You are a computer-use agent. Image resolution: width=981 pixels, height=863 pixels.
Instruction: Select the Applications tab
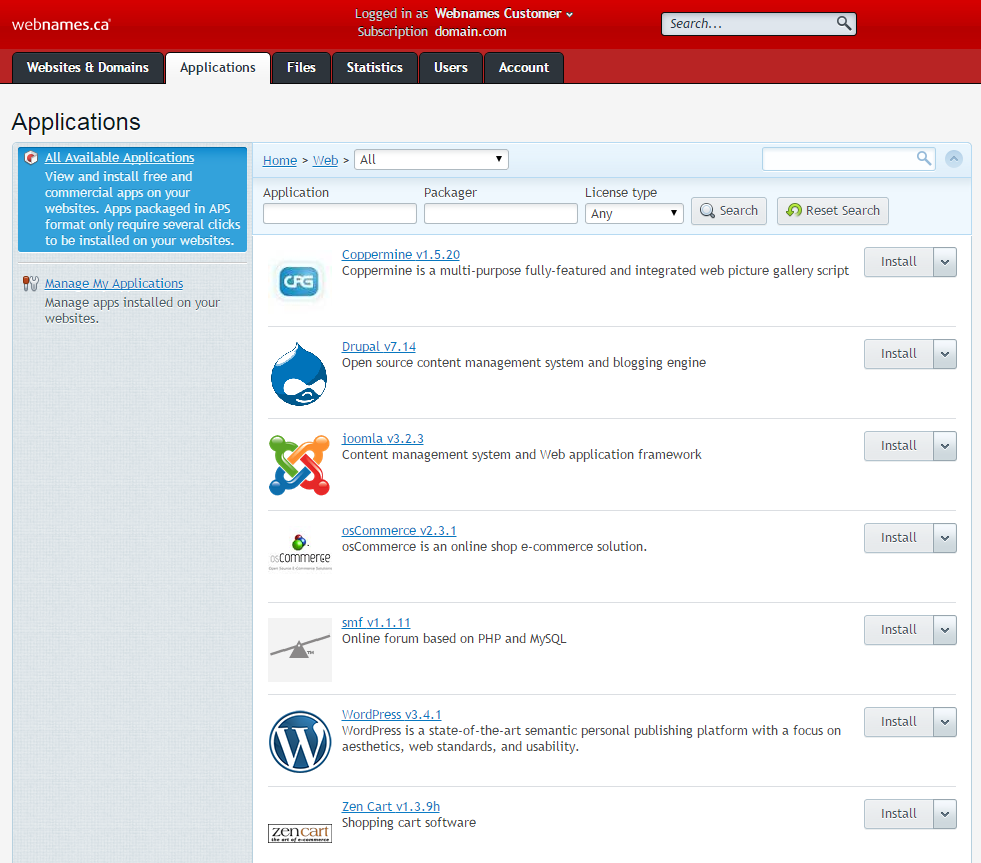218,68
